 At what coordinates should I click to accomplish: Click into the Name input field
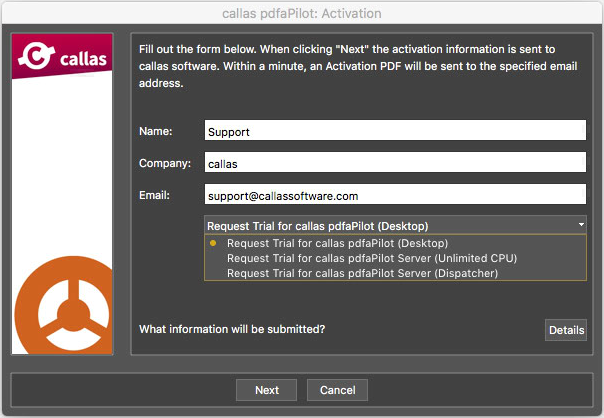pos(395,130)
